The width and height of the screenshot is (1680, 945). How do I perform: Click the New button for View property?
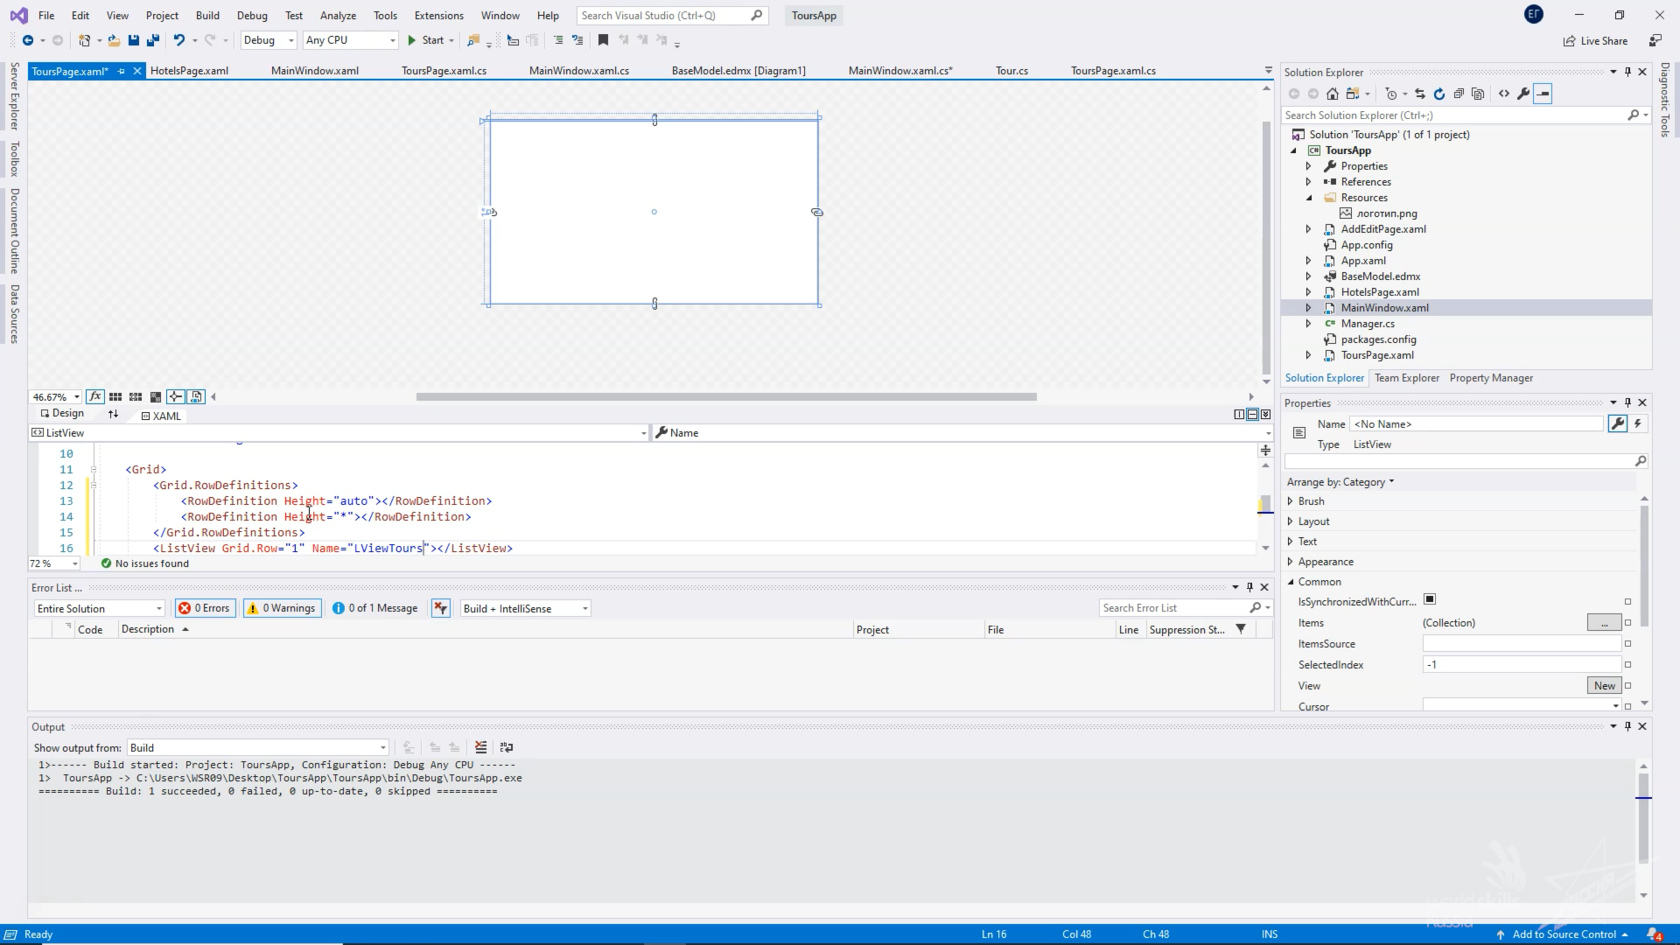pyautogui.click(x=1604, y=686)
